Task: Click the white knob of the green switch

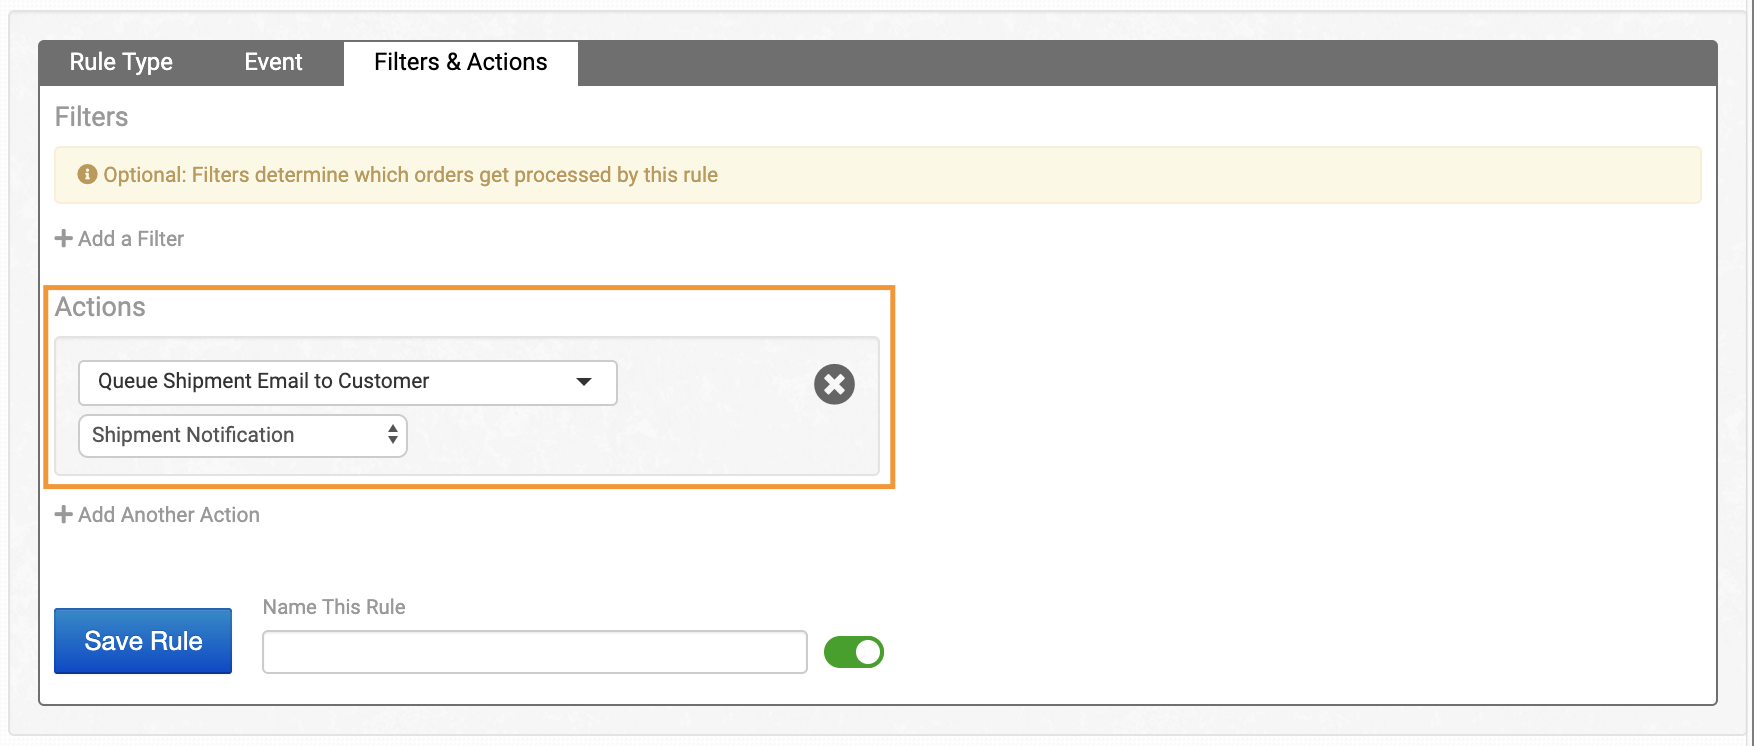Action: point(866,651)
